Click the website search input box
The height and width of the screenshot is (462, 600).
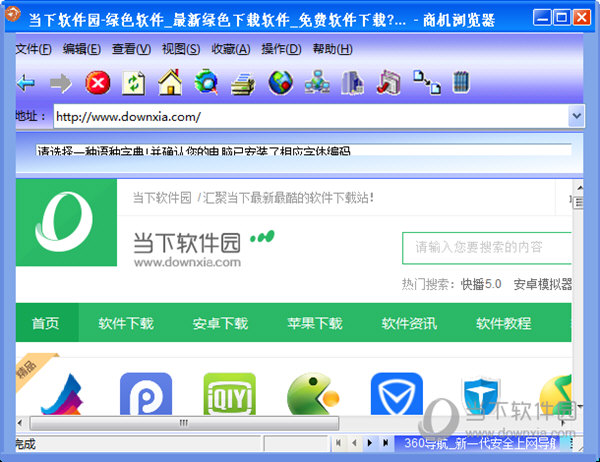click(487, 248)
